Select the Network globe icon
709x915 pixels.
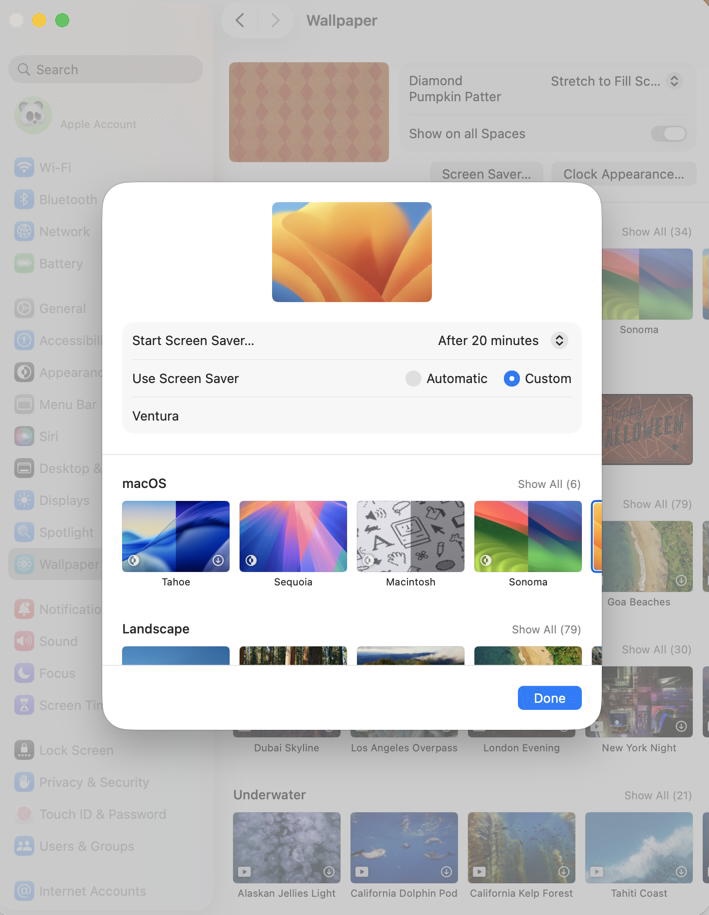tap(24, 232)
